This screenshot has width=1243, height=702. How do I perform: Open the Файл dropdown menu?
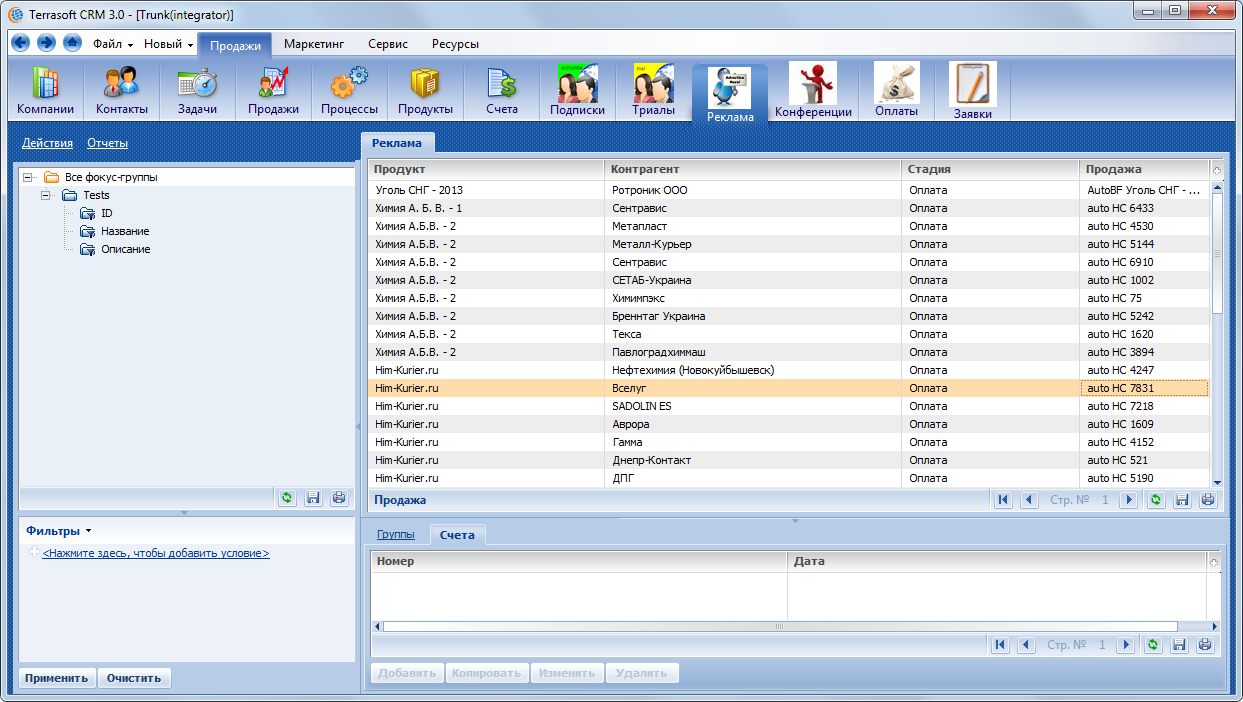point(113,44)
